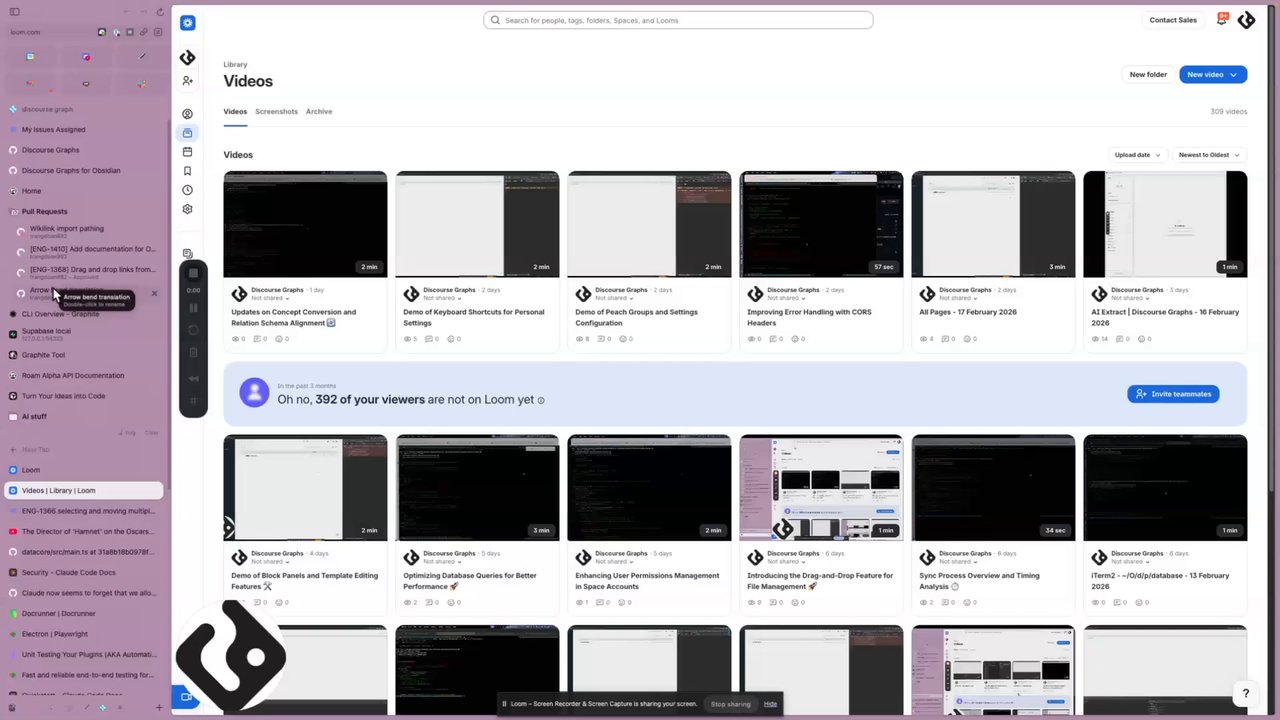
Task: Expand the AI stuff folder in browser sidebar
Action: 34,416
